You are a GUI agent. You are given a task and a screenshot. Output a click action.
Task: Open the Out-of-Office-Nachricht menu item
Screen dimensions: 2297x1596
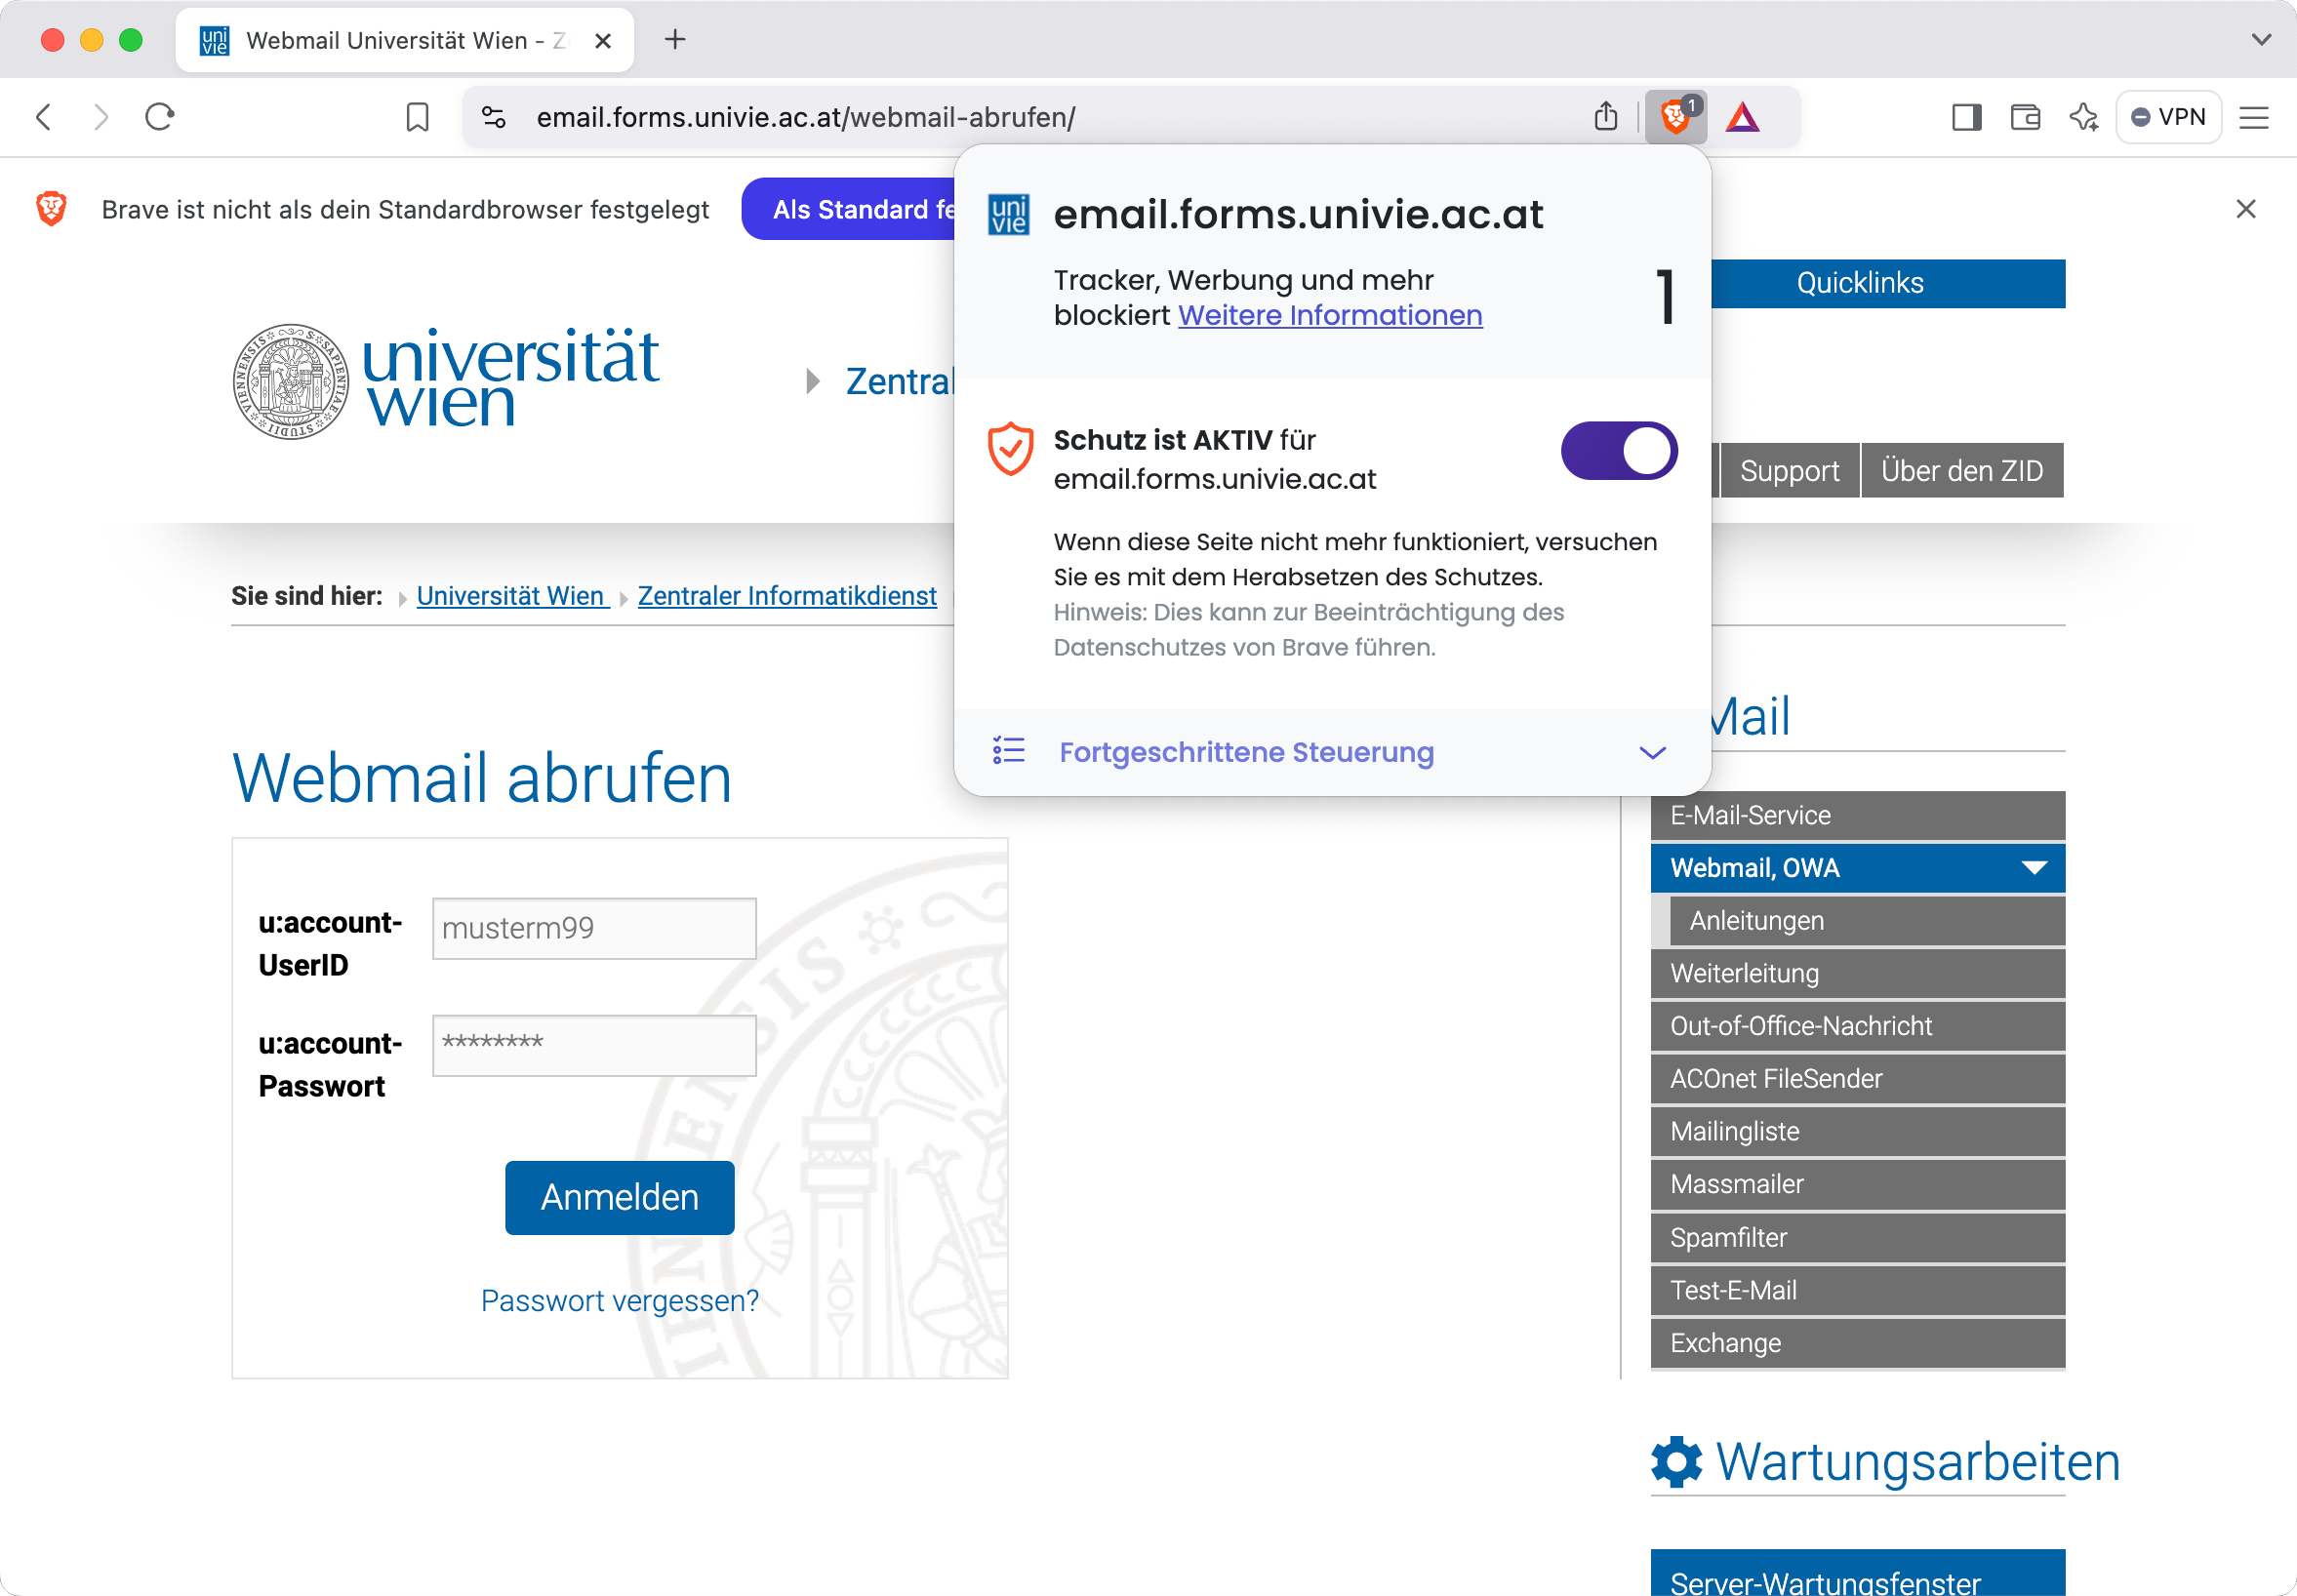(x=1857, y=1026)
